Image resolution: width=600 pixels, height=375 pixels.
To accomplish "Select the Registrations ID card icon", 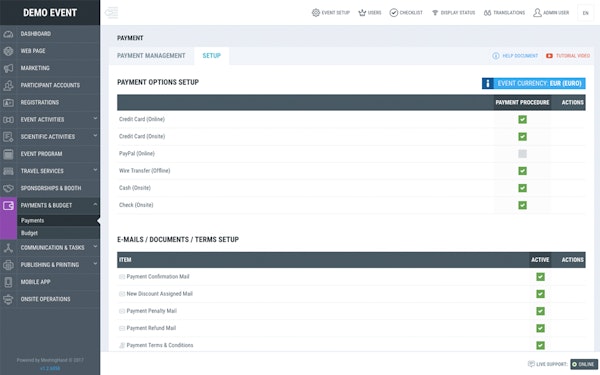I will tap(8, 103).
